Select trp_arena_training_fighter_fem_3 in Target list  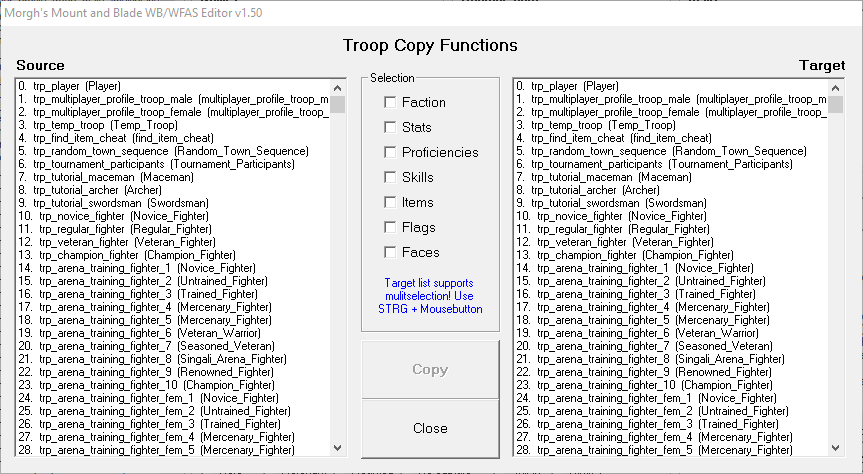(671, 424)
